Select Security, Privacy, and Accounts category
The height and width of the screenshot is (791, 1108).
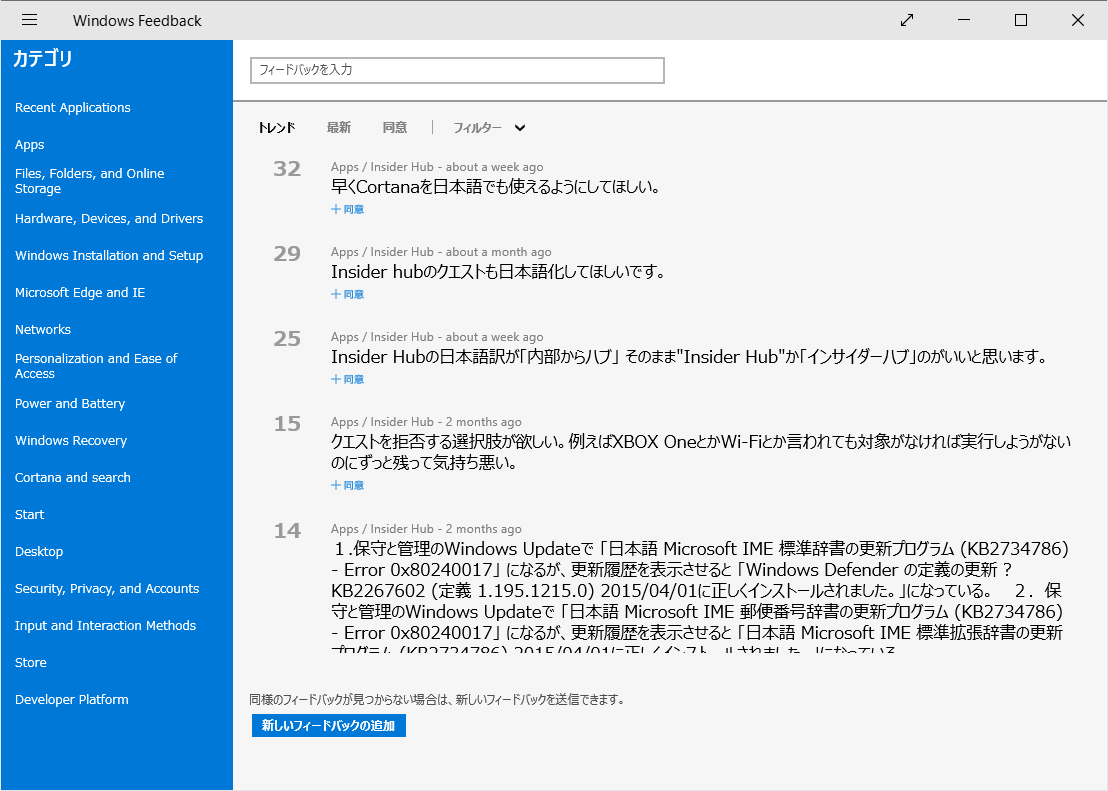(107, 588)
